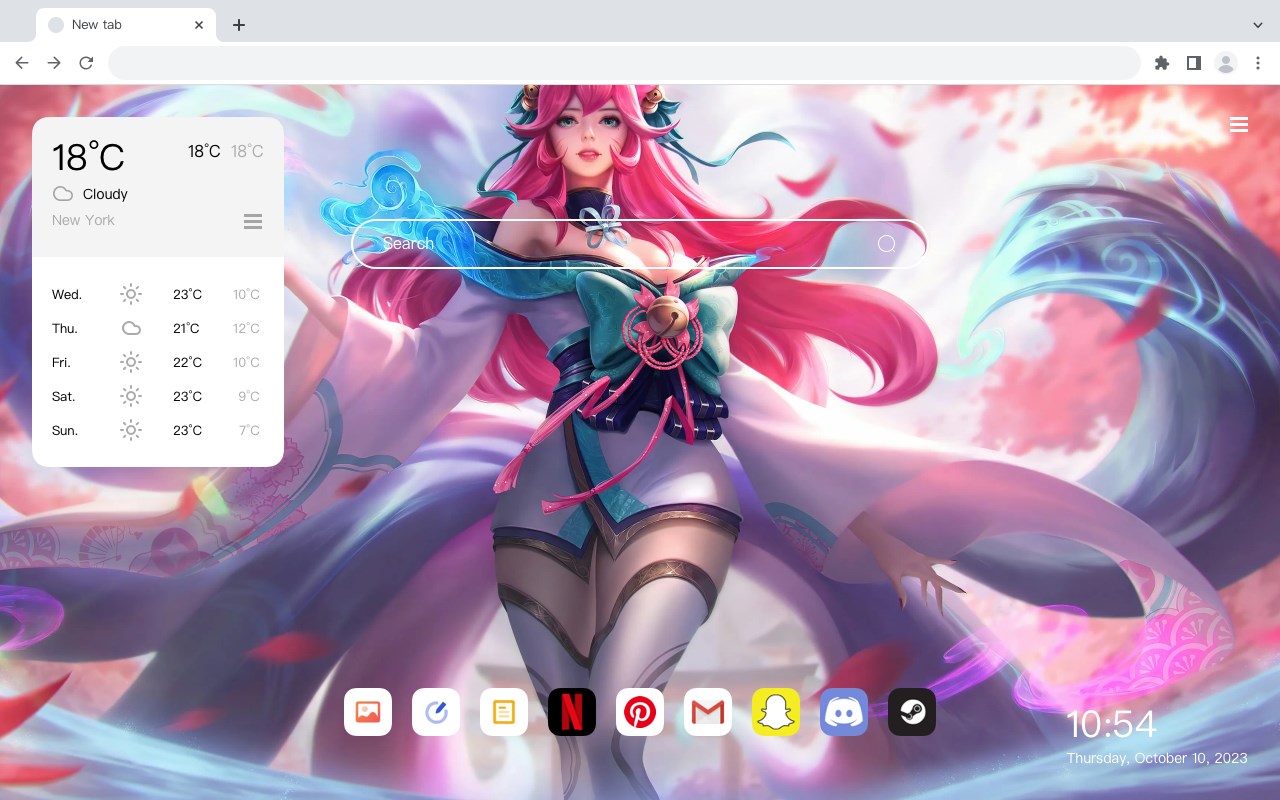Close the New tab tab
Image resolution: width=1280 pixels, height=800 pixels.
coord(199,25)
